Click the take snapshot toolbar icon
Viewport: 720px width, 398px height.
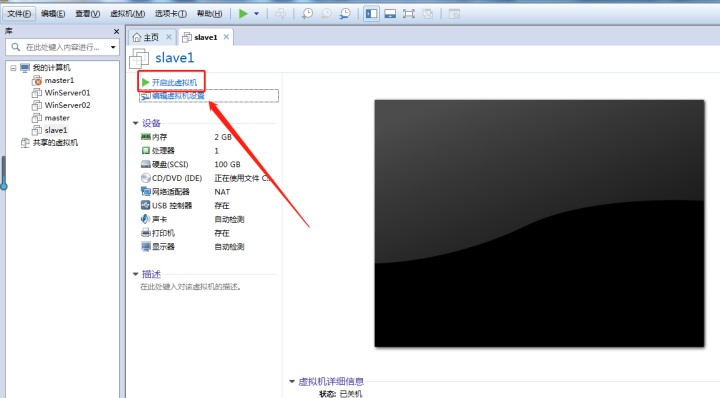click(x=307, y=14)
